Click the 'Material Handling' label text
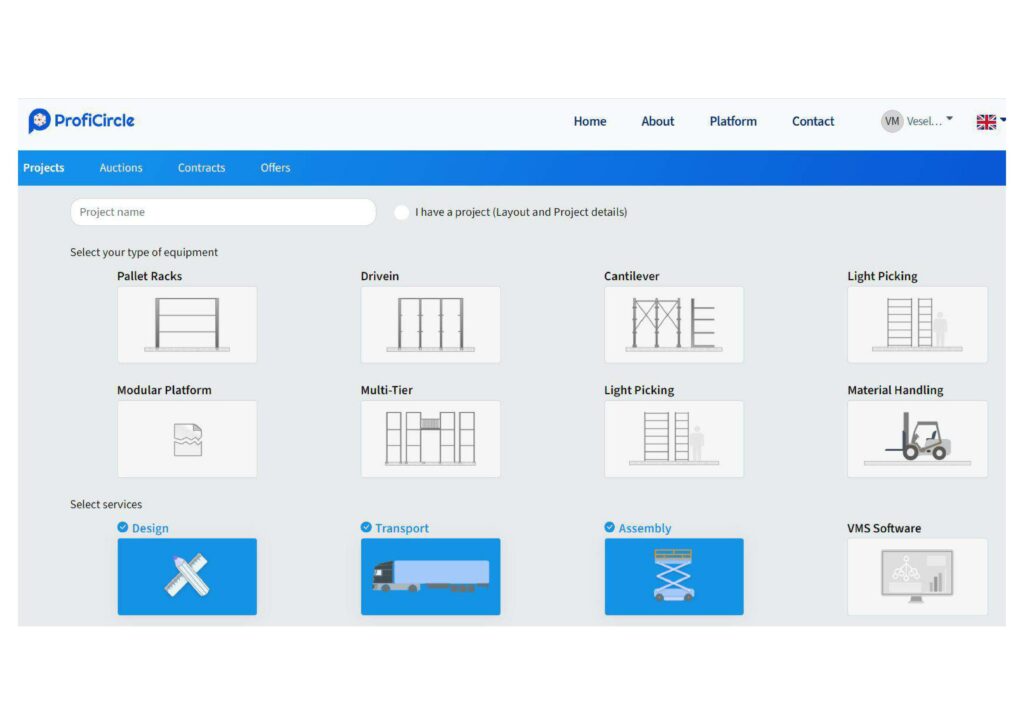The height and width of the screenshot is (724, 1024). point(895,390)
